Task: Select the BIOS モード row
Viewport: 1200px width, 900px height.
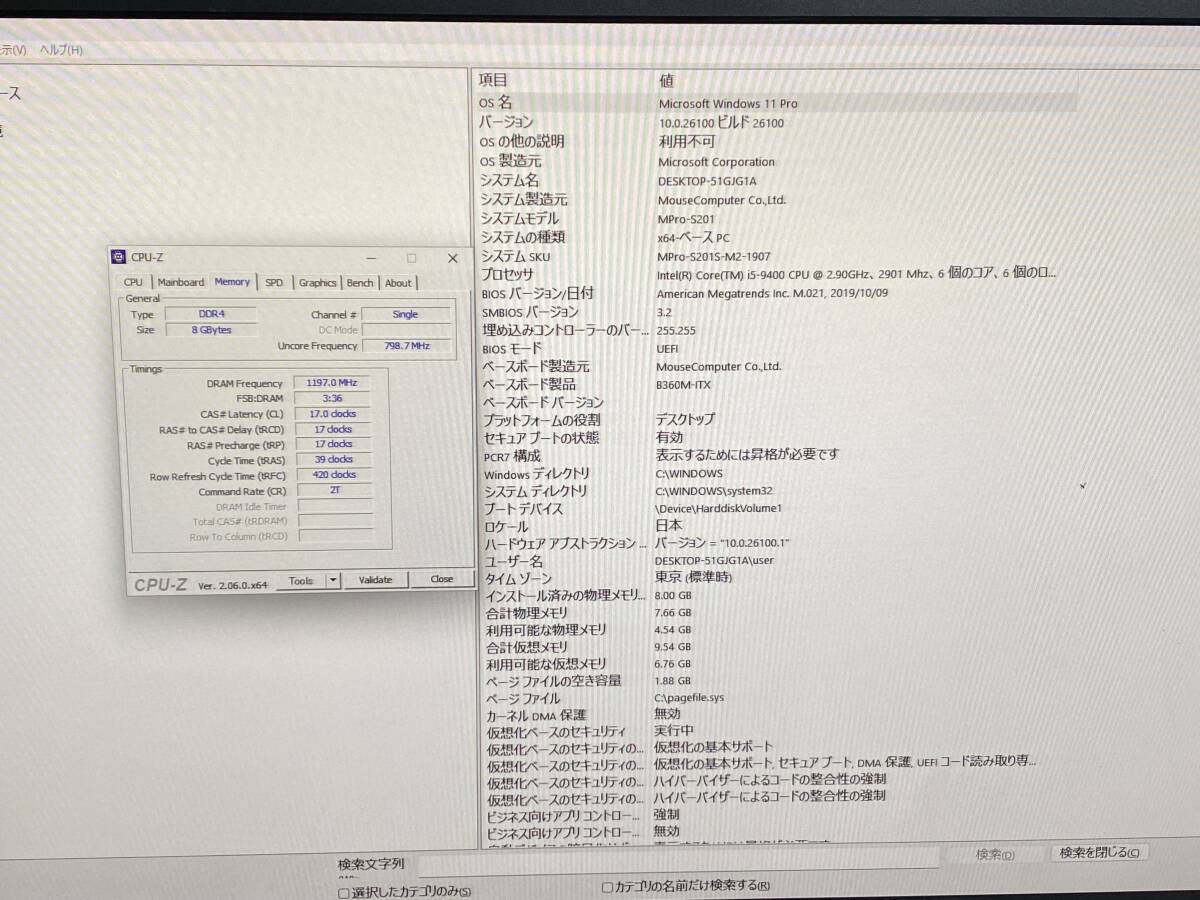Action: pyautogui.click(x=777, y=349)
